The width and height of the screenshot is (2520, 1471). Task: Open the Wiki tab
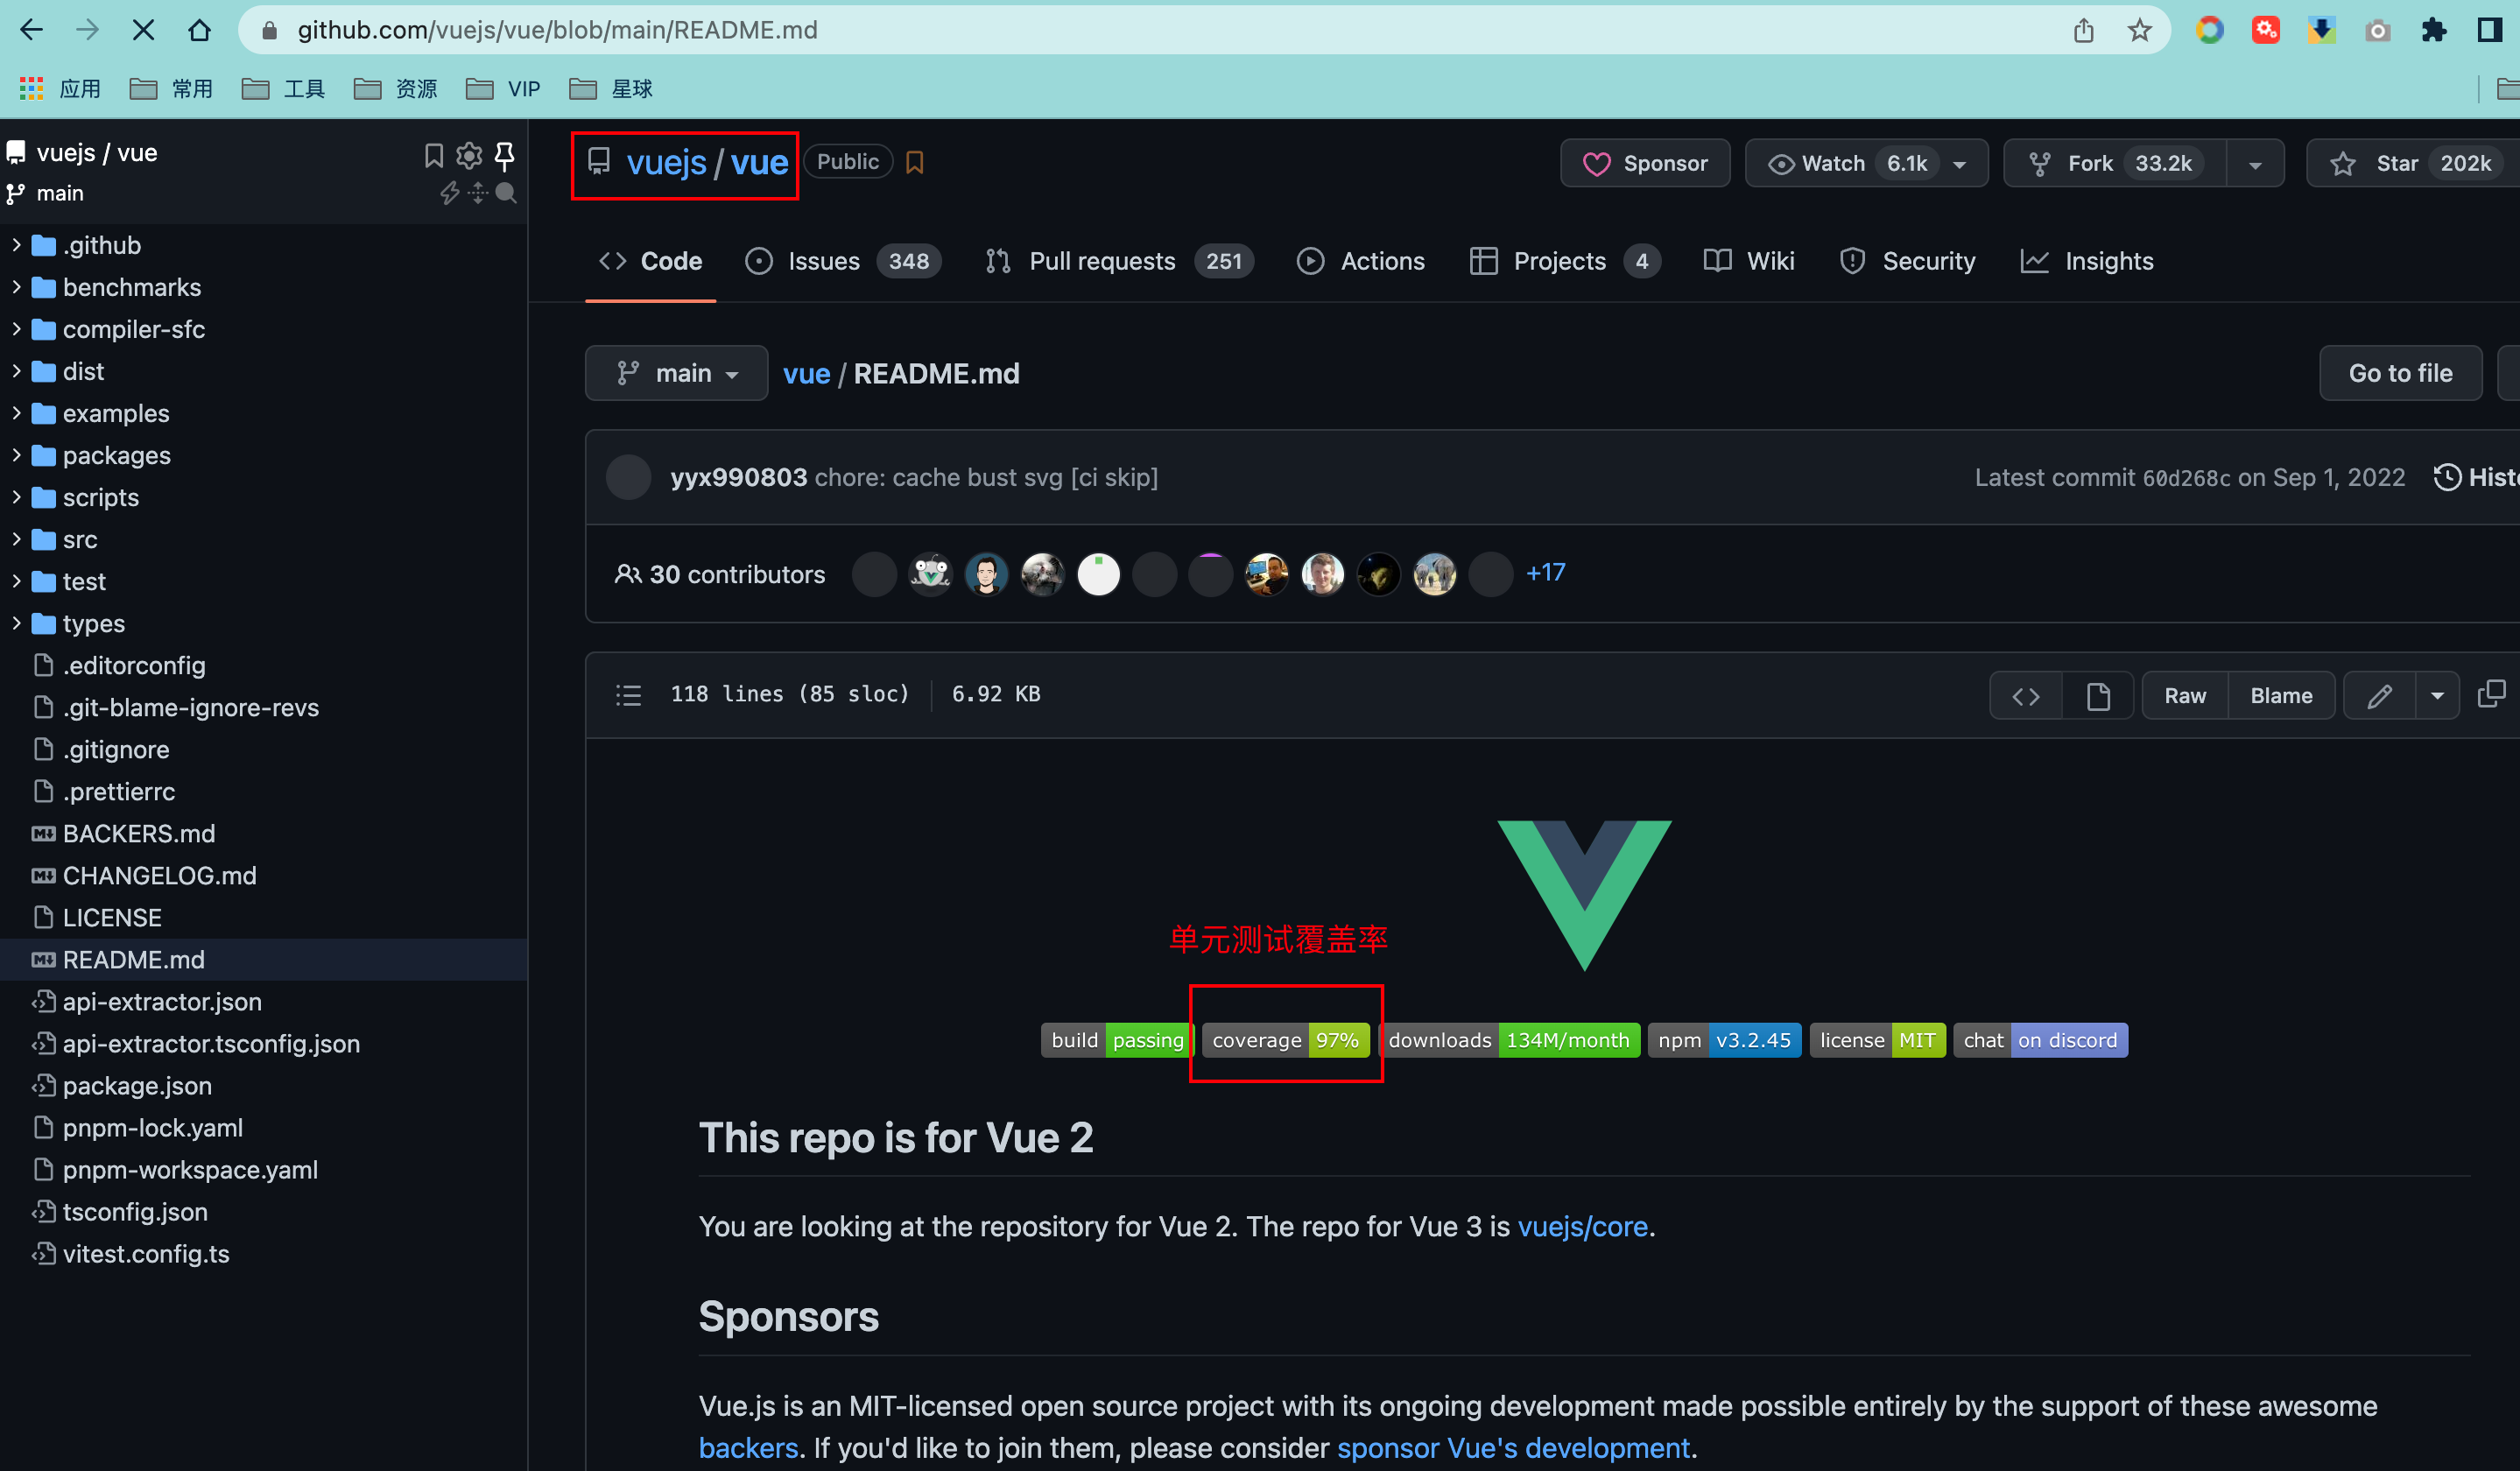[1749, 261]
